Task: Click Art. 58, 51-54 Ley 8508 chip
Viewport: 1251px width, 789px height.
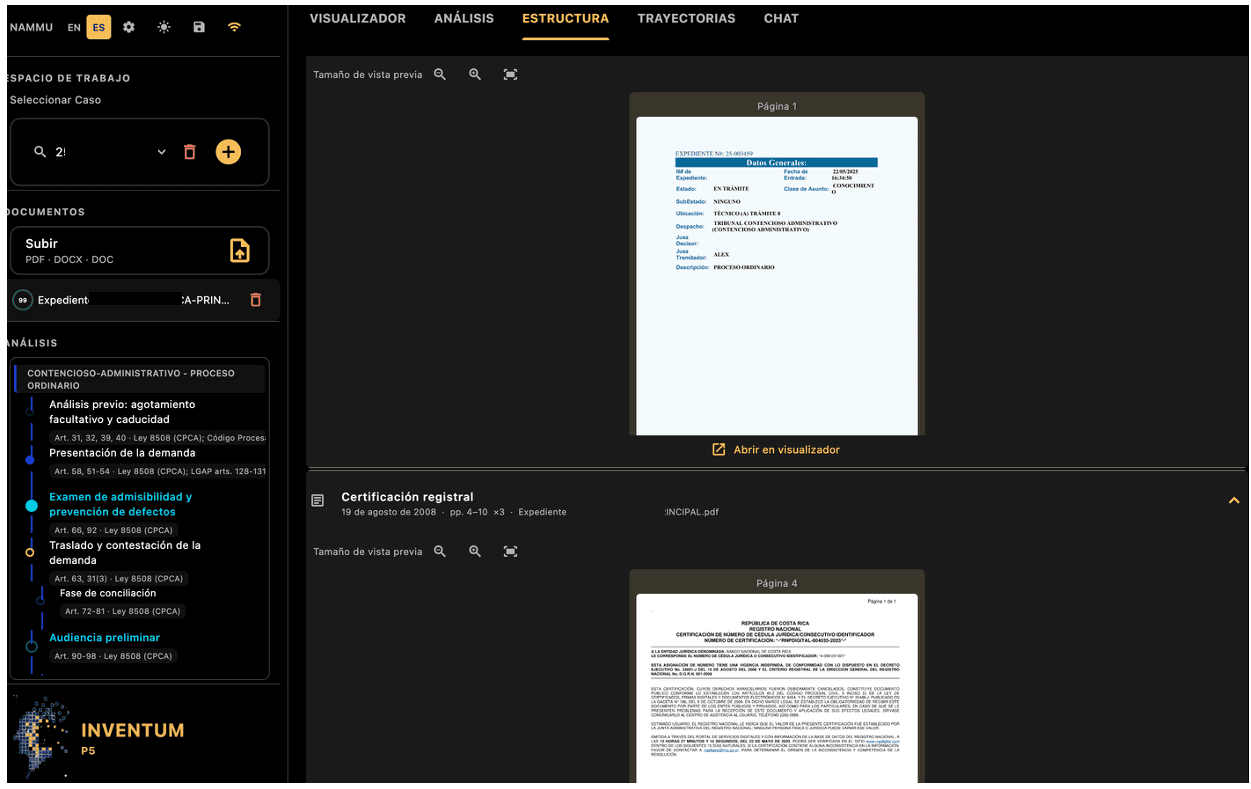Action: (159, 471)
